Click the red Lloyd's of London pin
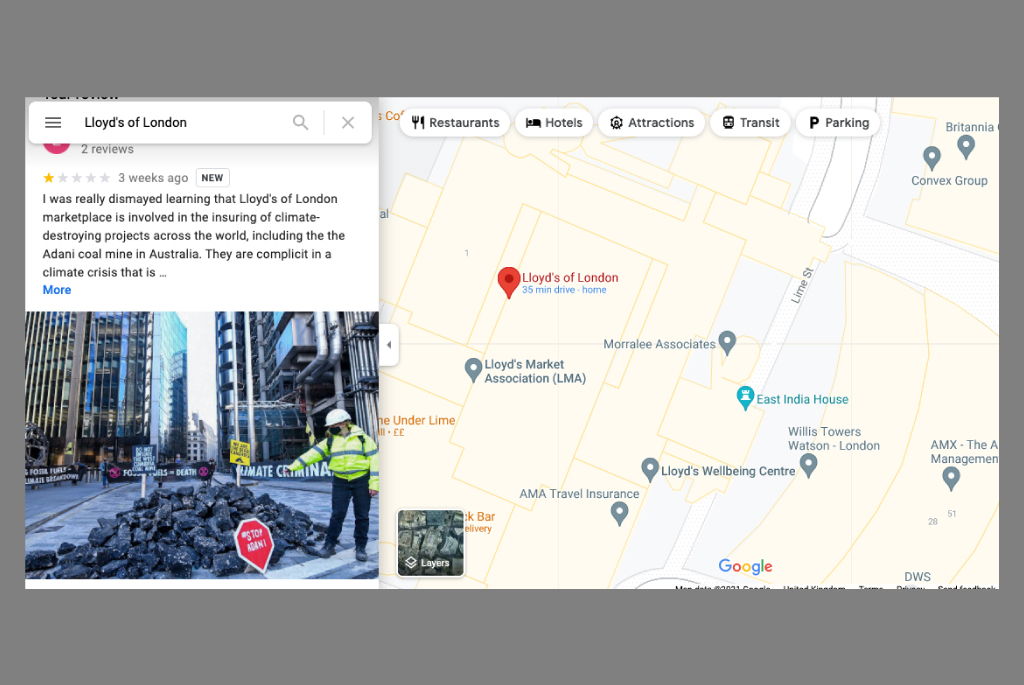 pyautogui.click(x=509, y=282)
